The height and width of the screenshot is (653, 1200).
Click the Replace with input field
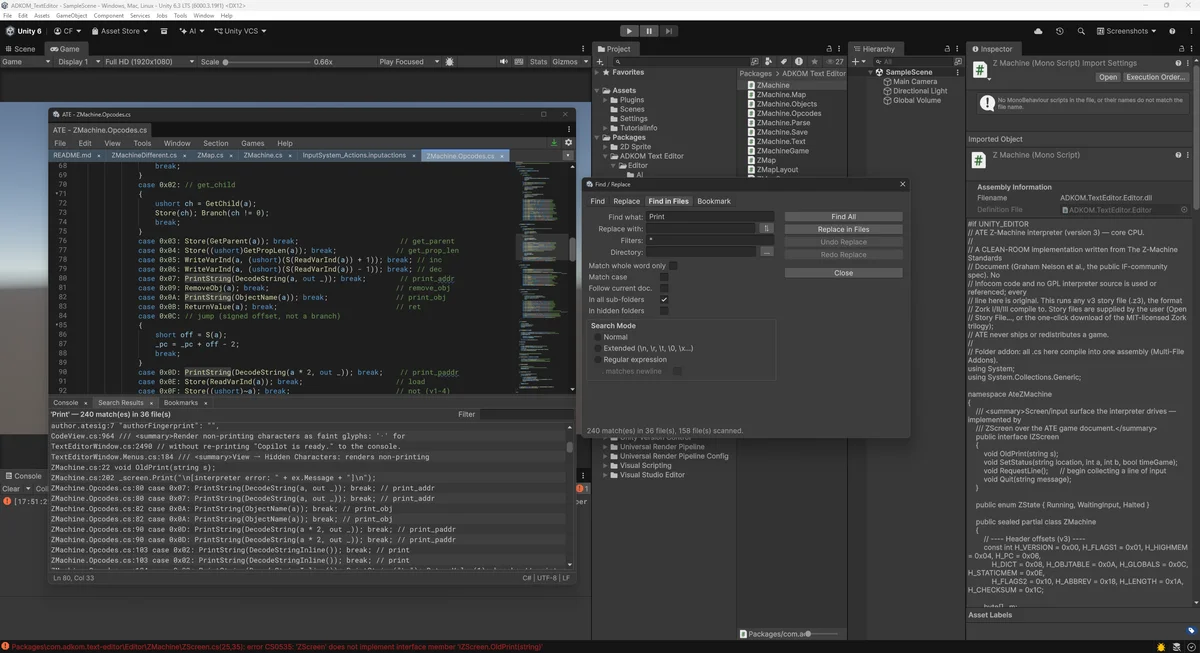[x=701, y=229]
